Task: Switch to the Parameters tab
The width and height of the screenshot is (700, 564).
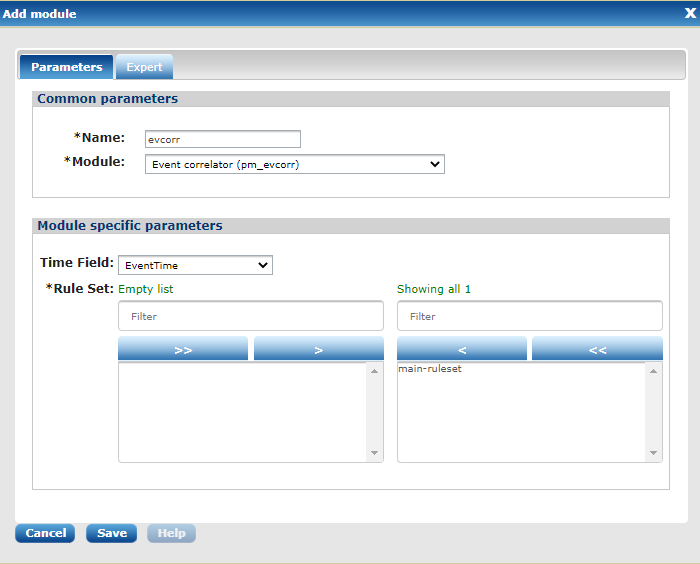Action: click(x=66, y=67)
